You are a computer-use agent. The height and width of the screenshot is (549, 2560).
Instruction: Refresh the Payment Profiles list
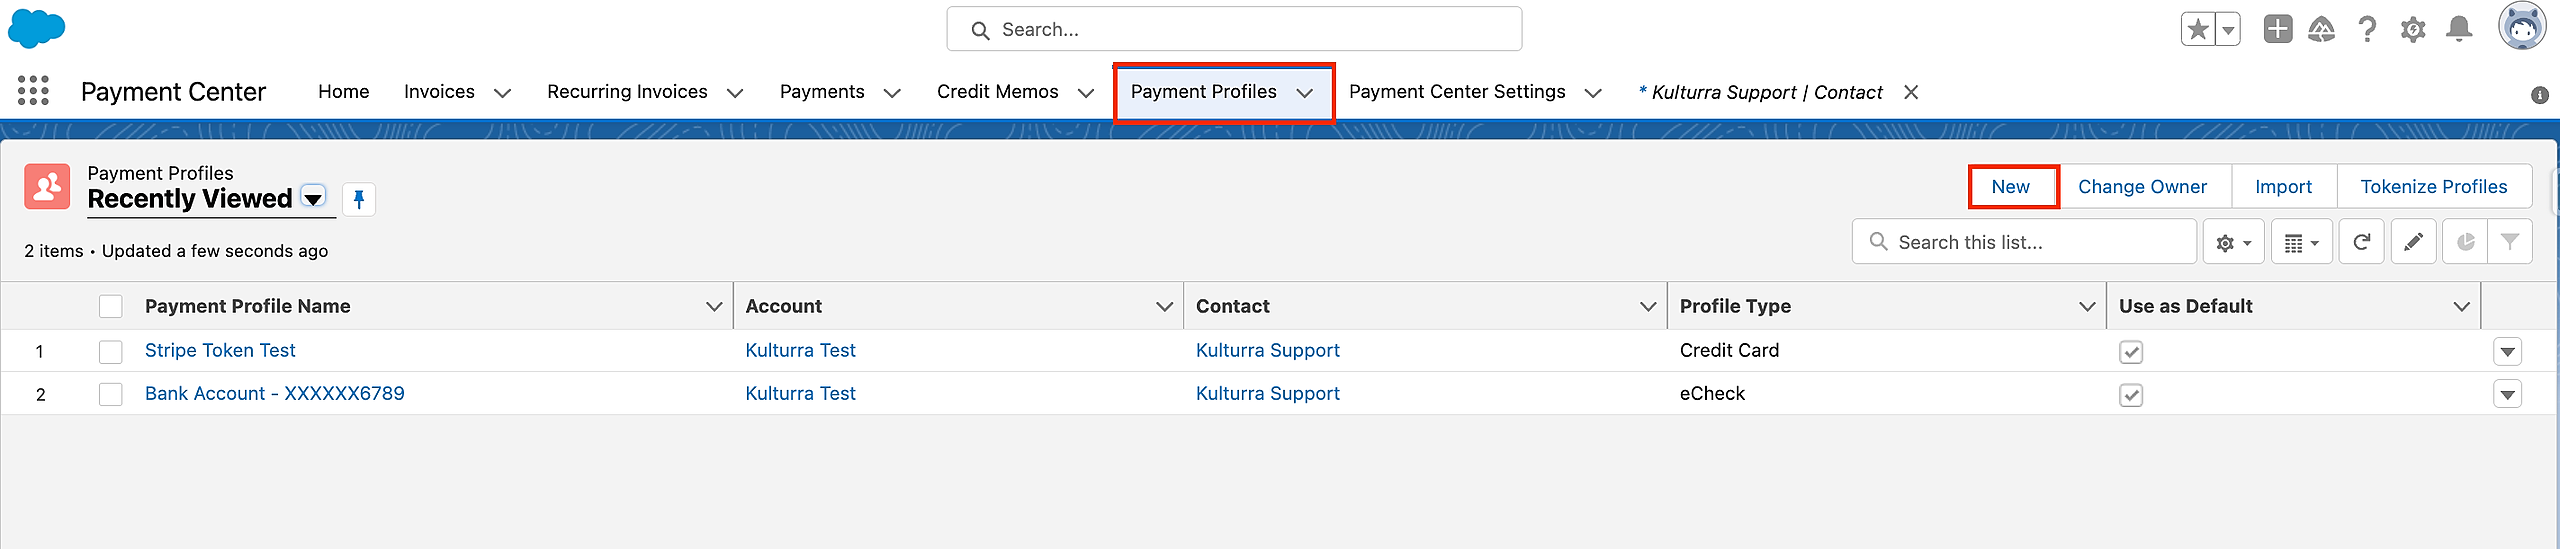pyautogui.click(x=2362, y=242)
